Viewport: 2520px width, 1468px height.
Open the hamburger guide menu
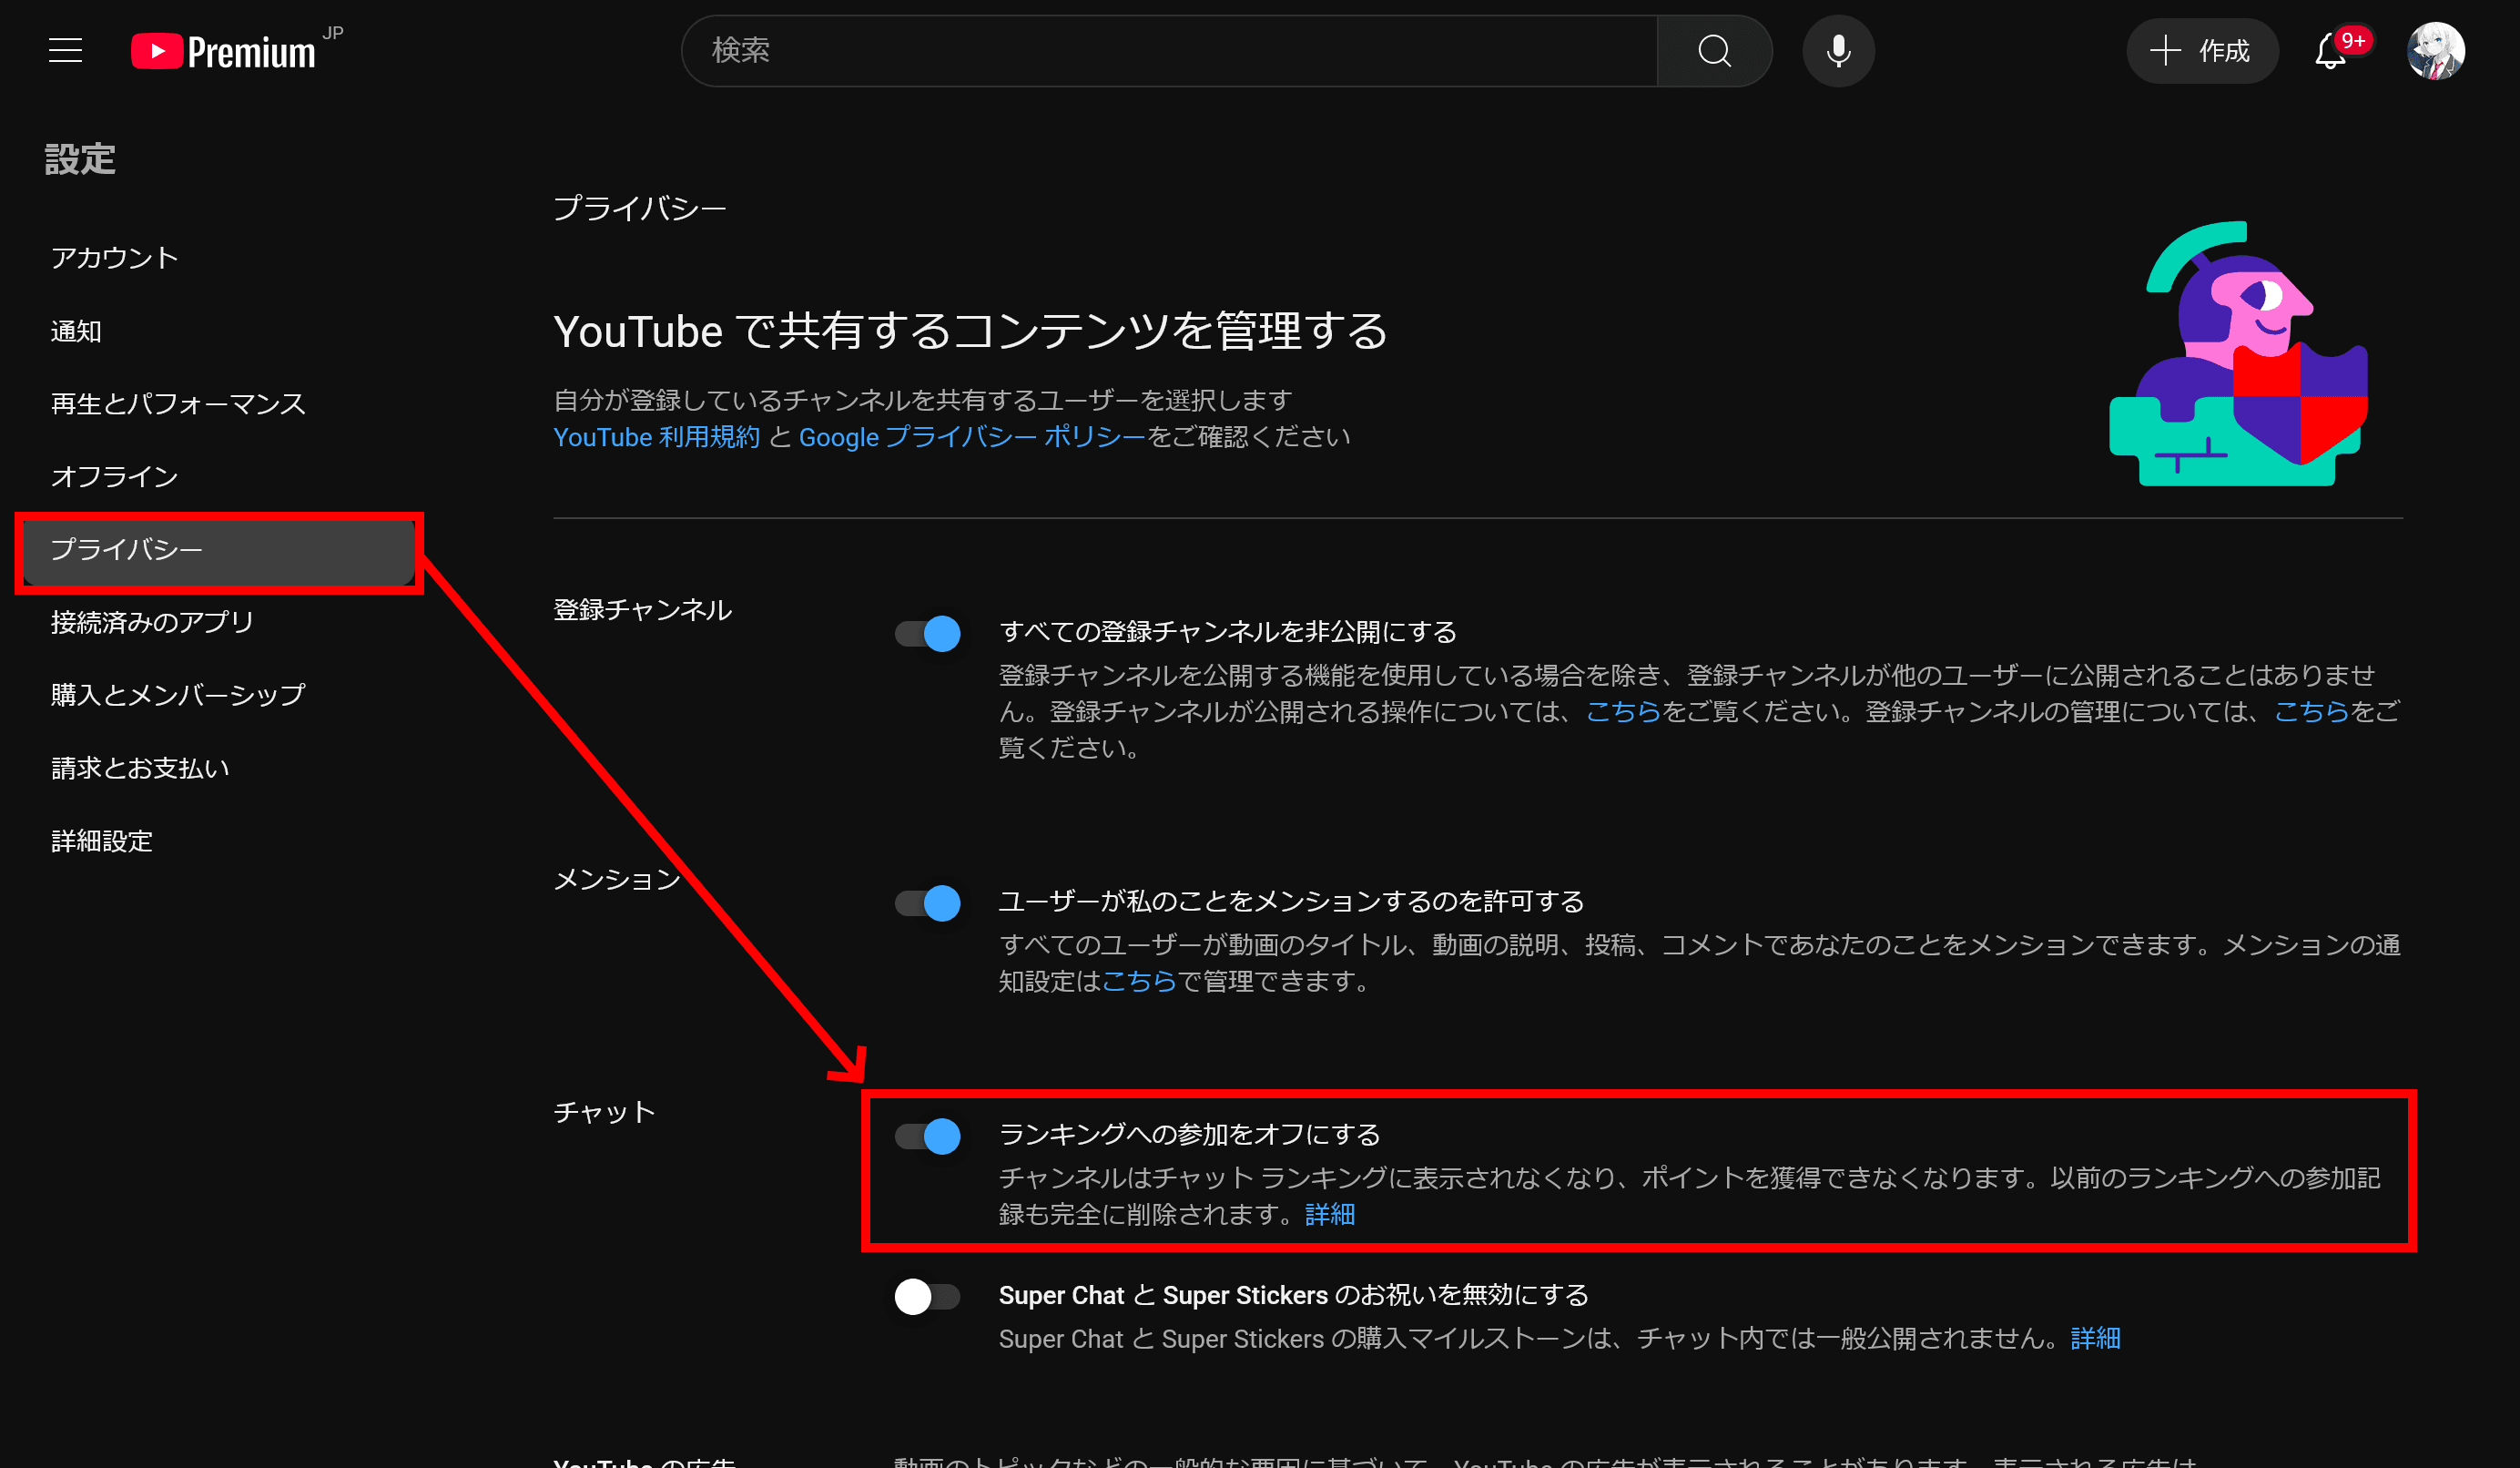(66, 50)
